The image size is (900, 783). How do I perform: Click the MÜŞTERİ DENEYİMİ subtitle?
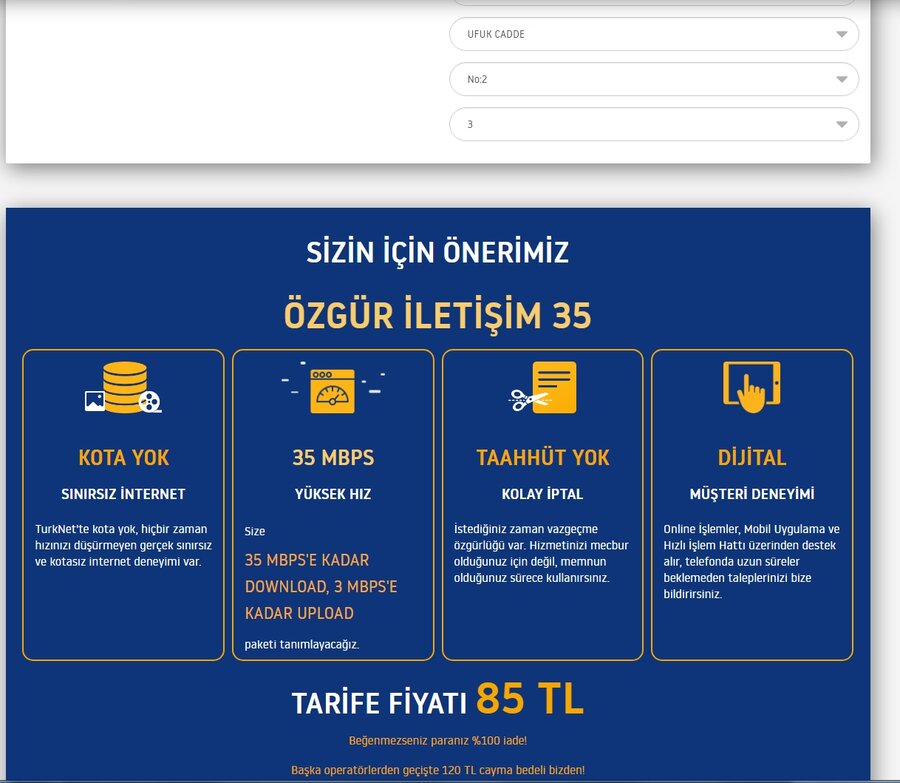(752, 494)
